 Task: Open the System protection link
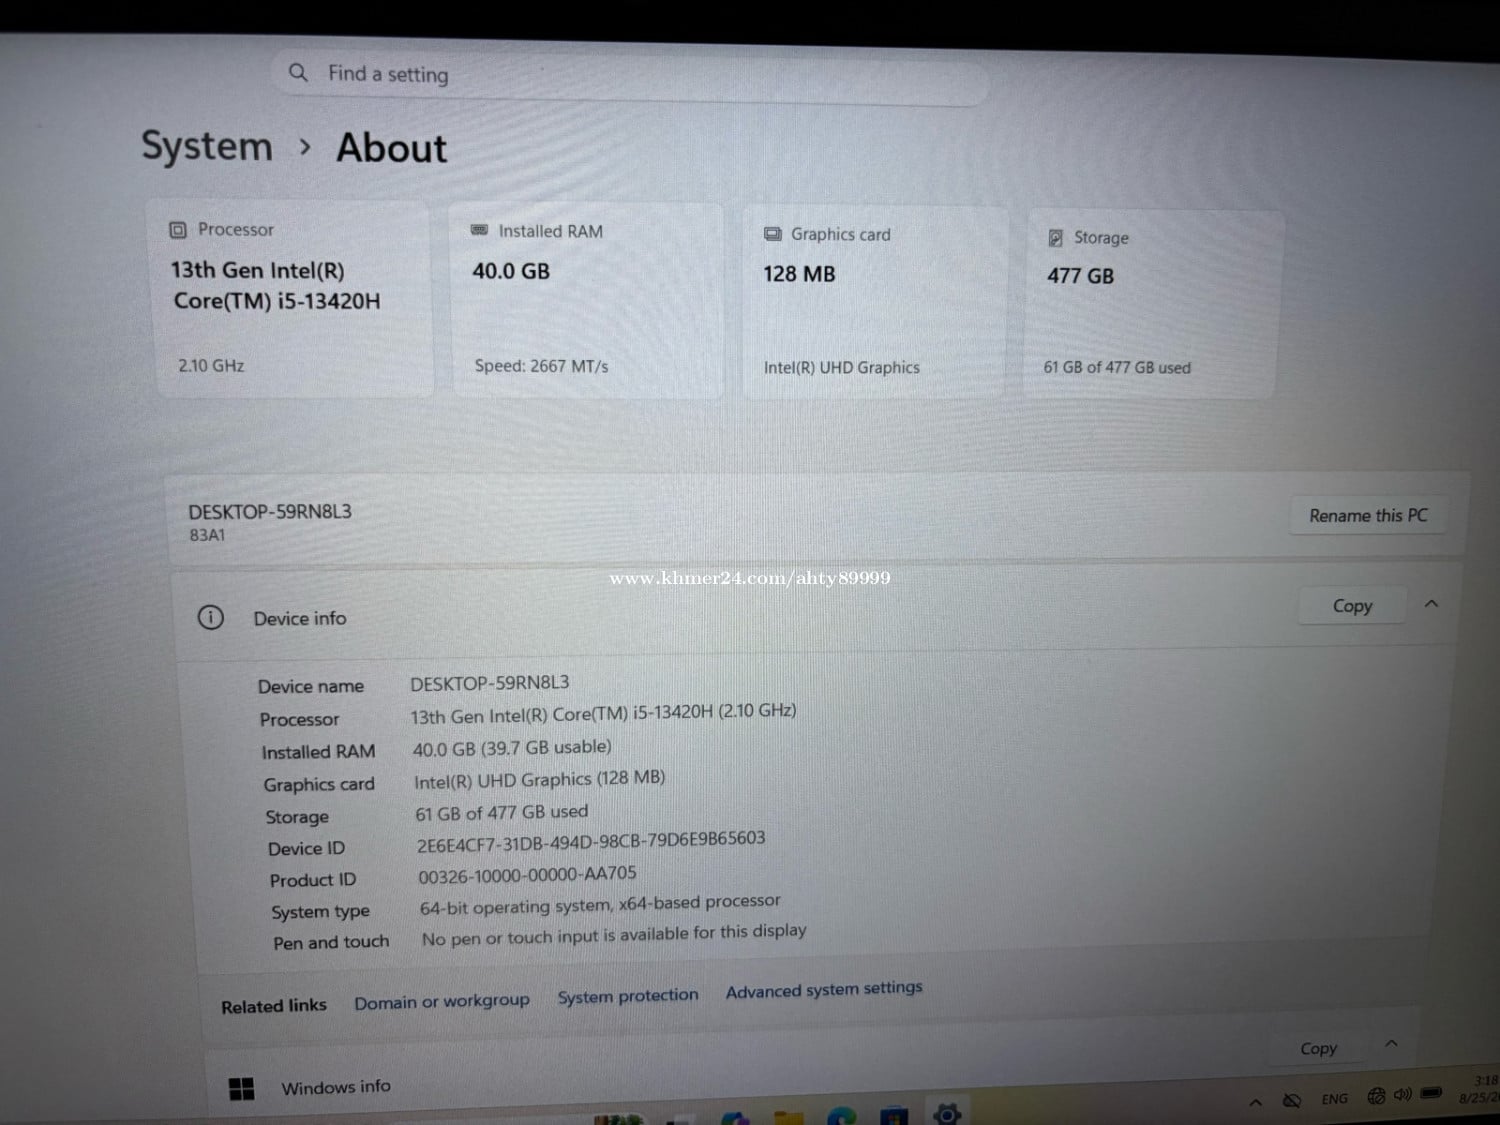628,996
